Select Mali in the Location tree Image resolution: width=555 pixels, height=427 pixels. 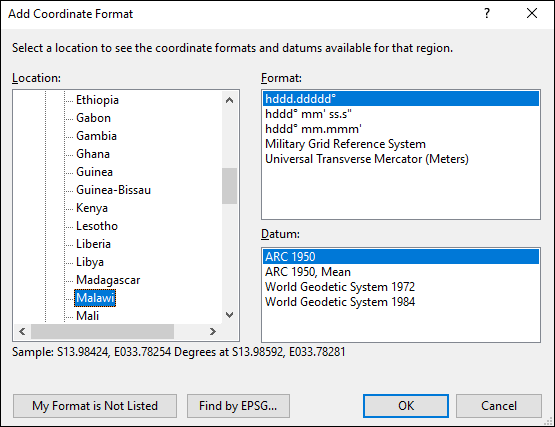pyautogui.click(x=87, y=316)
